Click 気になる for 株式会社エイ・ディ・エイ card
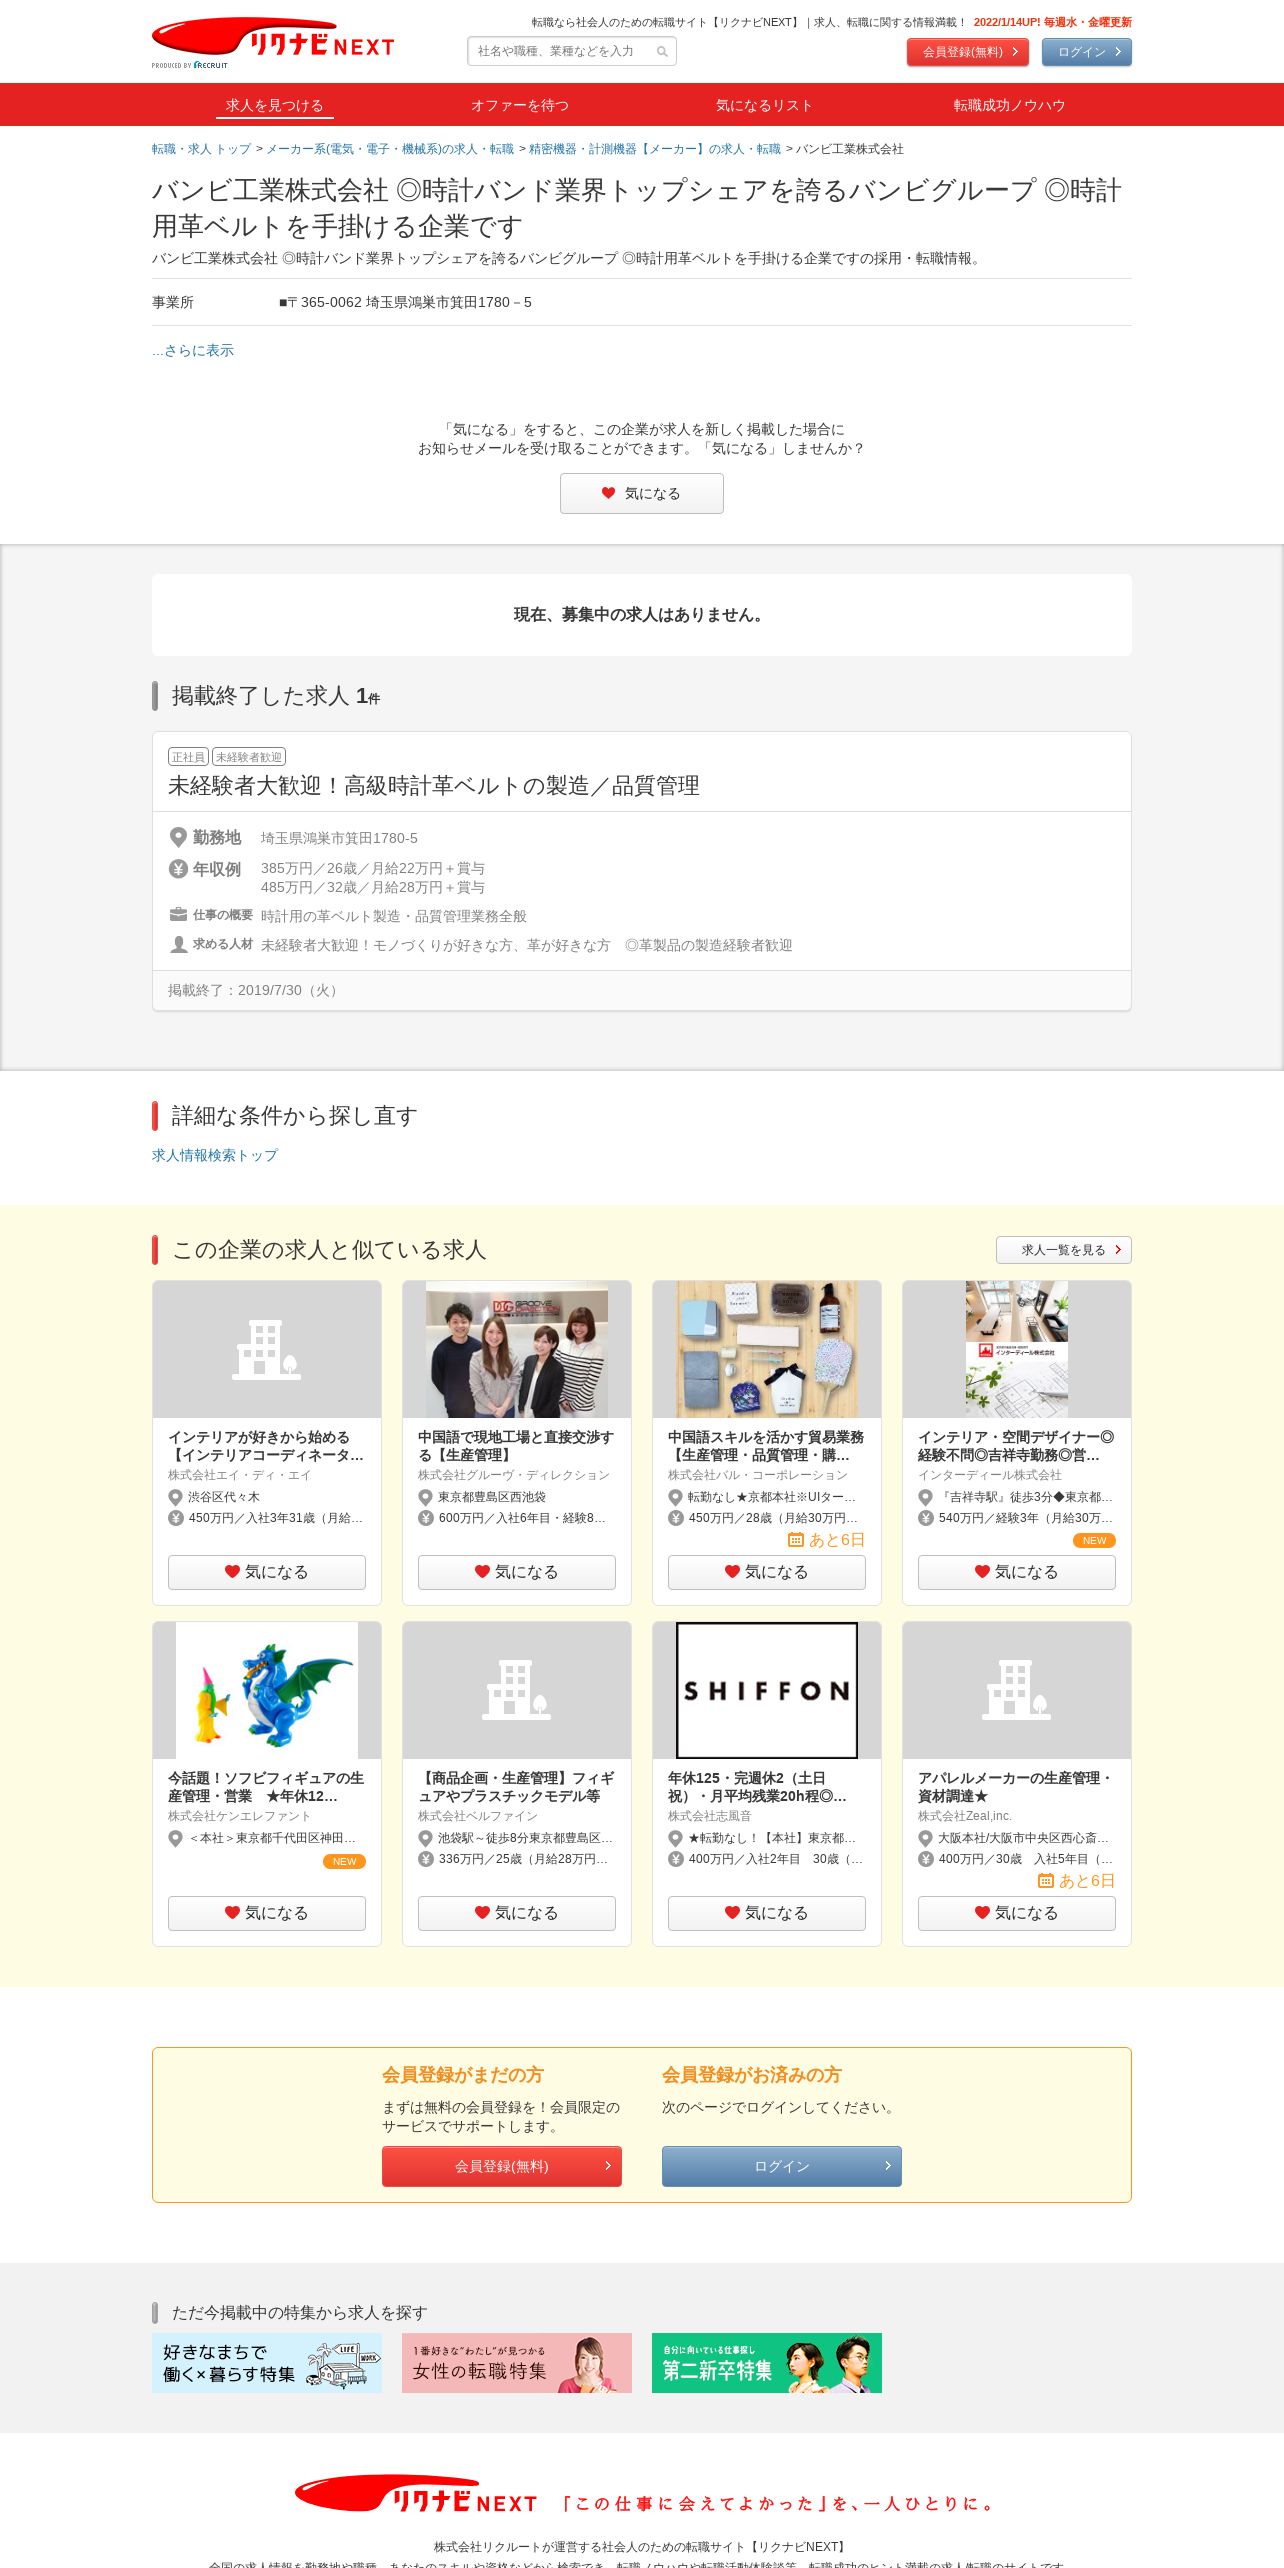 coord(267,1572)
